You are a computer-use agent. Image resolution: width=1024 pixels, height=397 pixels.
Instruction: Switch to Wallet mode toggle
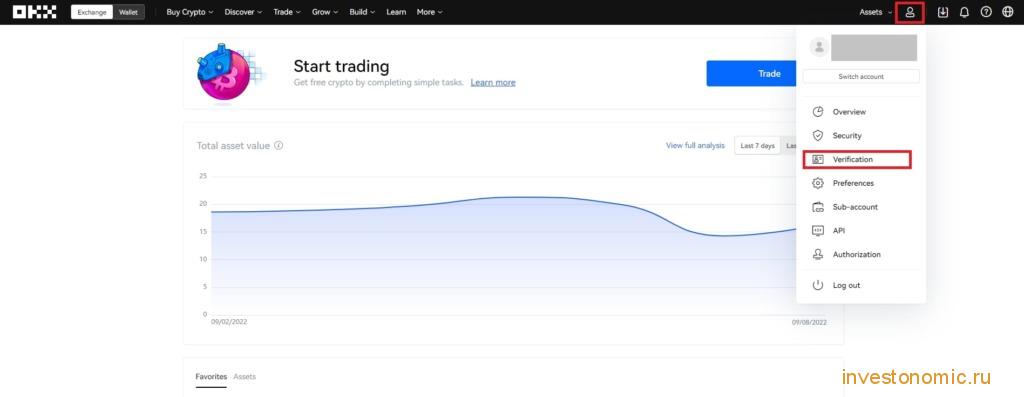[128, 12]
